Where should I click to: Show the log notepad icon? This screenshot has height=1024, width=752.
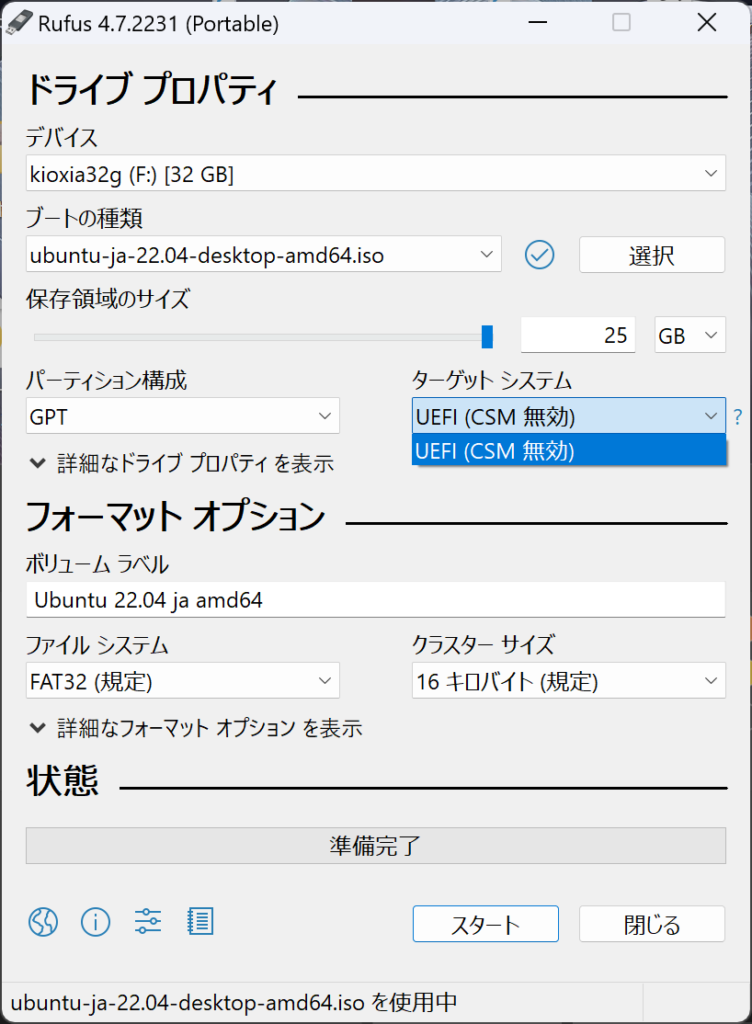[201, 921]
